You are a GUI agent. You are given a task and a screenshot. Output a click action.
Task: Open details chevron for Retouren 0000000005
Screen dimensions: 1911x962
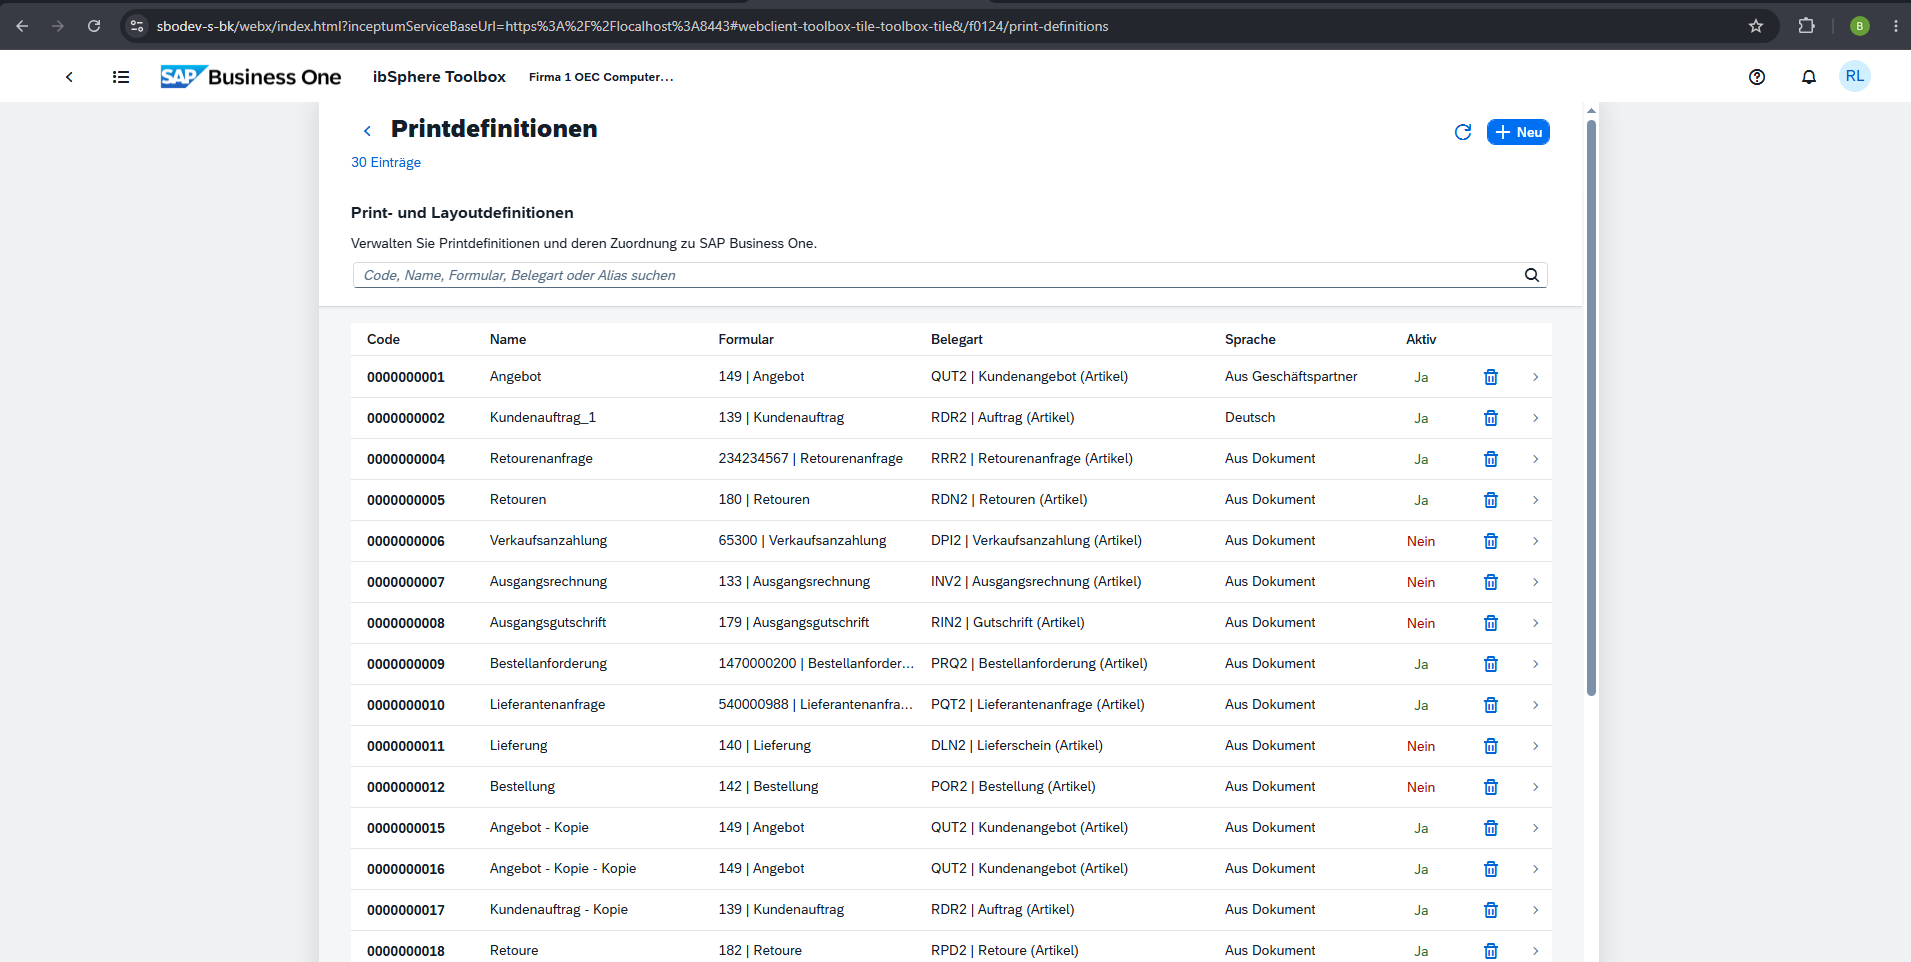click(1535, 500)
